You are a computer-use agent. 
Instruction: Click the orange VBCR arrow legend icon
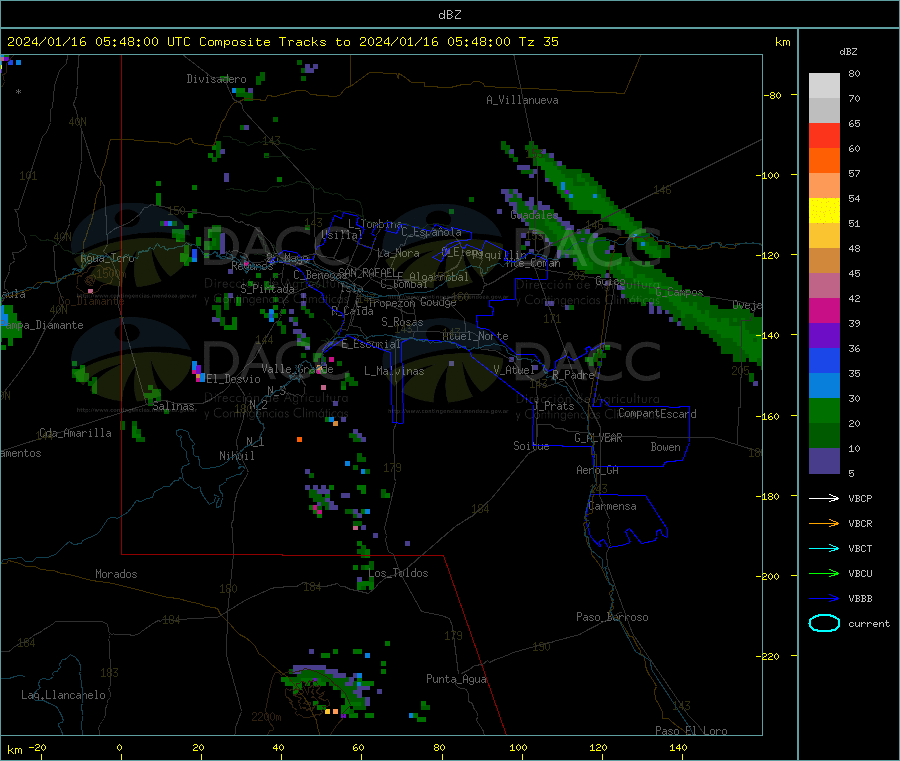click(x=824, y=523)
